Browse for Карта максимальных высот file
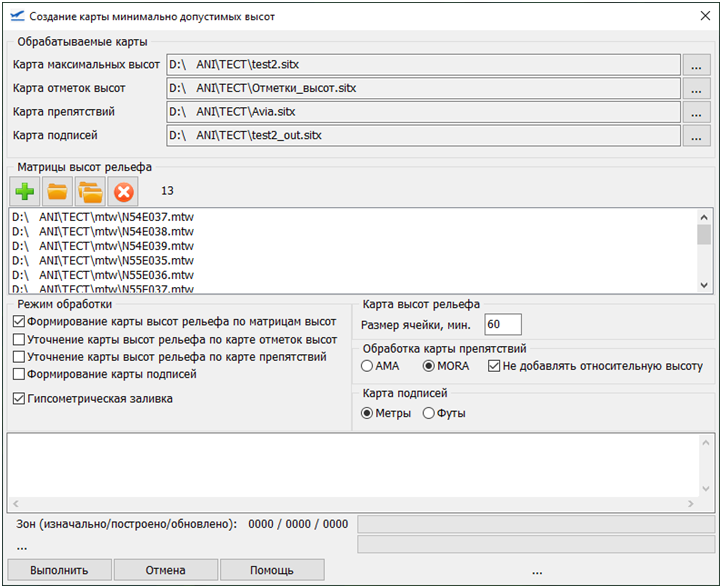The height and width of the screenshot is (588, 722). point(696,65)
